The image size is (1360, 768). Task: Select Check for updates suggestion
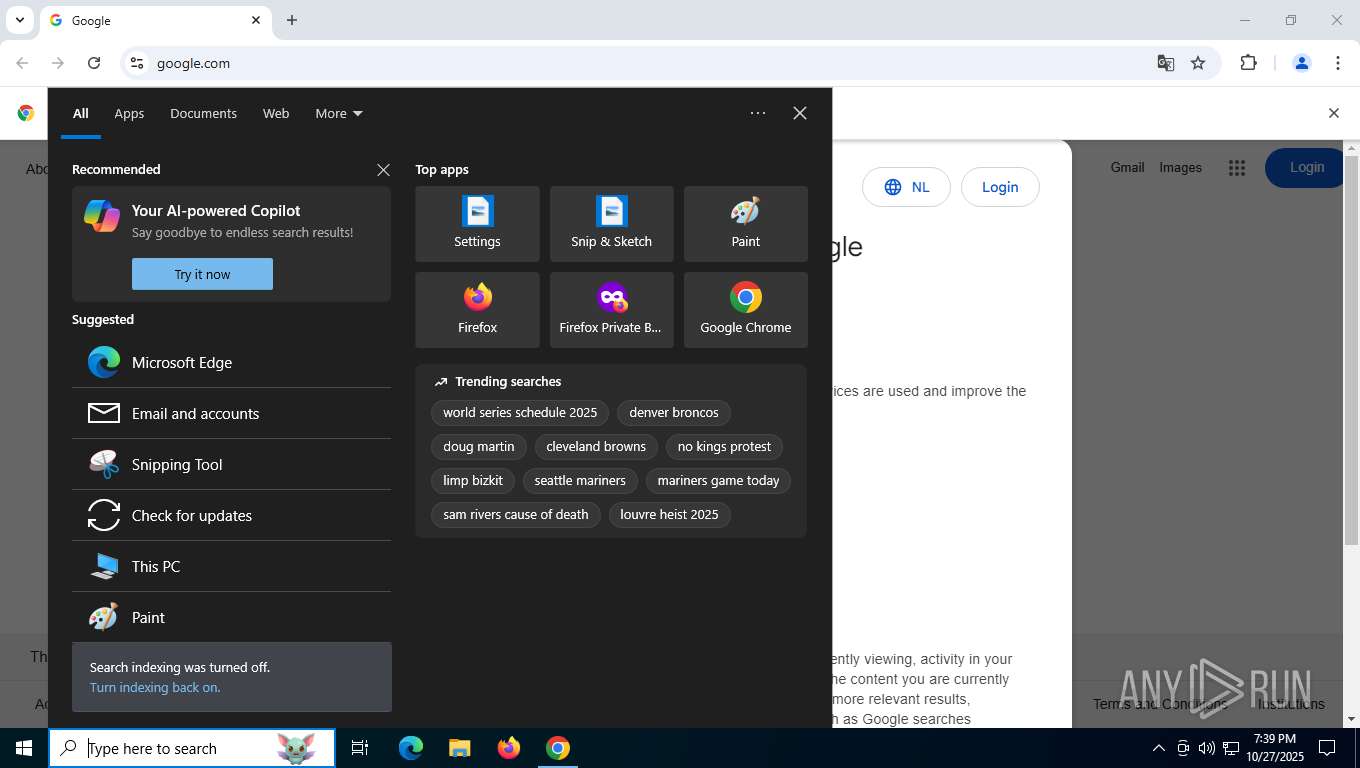pos(231,515)
